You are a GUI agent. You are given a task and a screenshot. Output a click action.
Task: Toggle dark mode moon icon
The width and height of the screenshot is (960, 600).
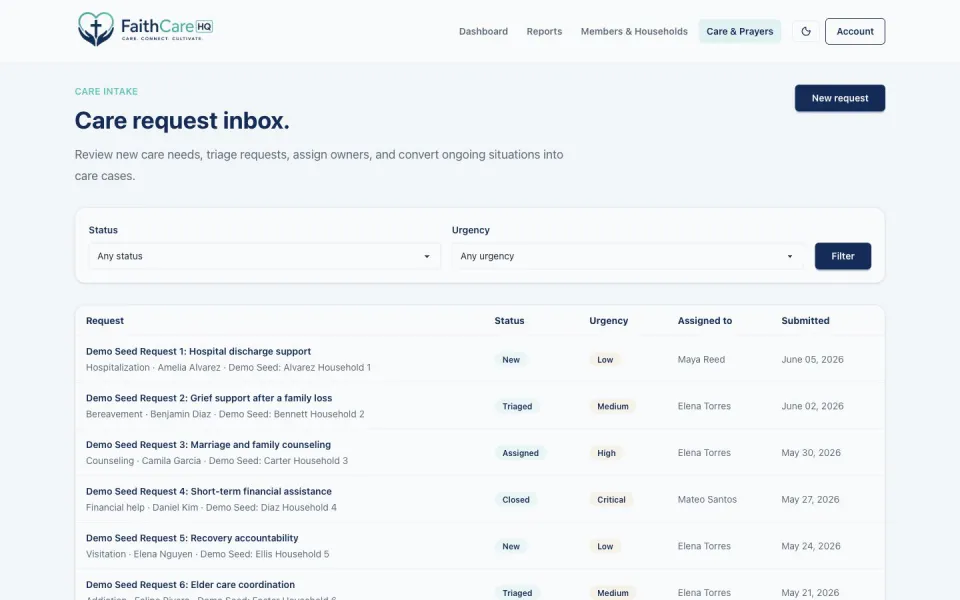pyautogui.click(x=806, y=31)
